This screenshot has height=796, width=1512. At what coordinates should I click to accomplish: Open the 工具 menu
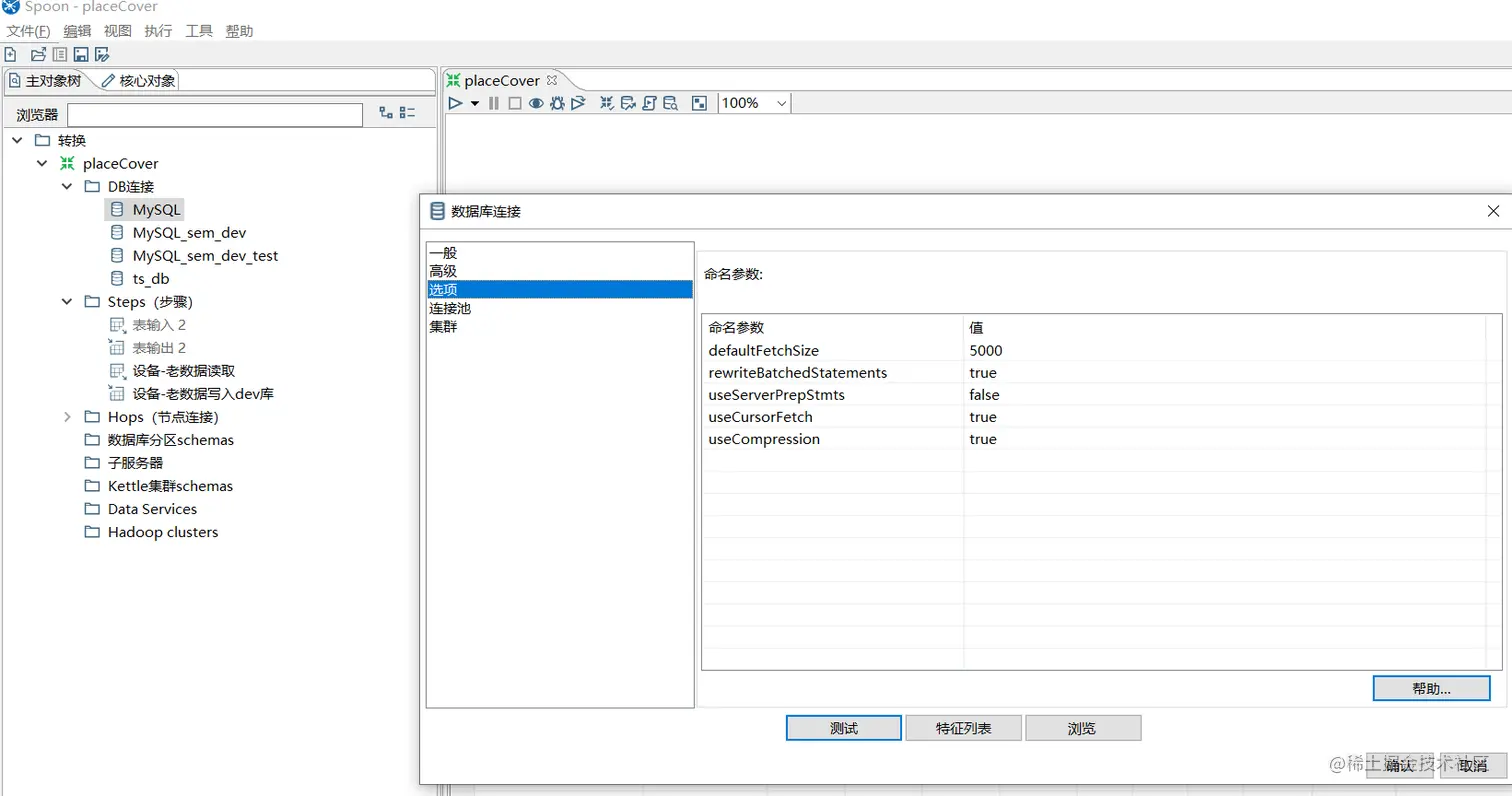coord(199,31)
